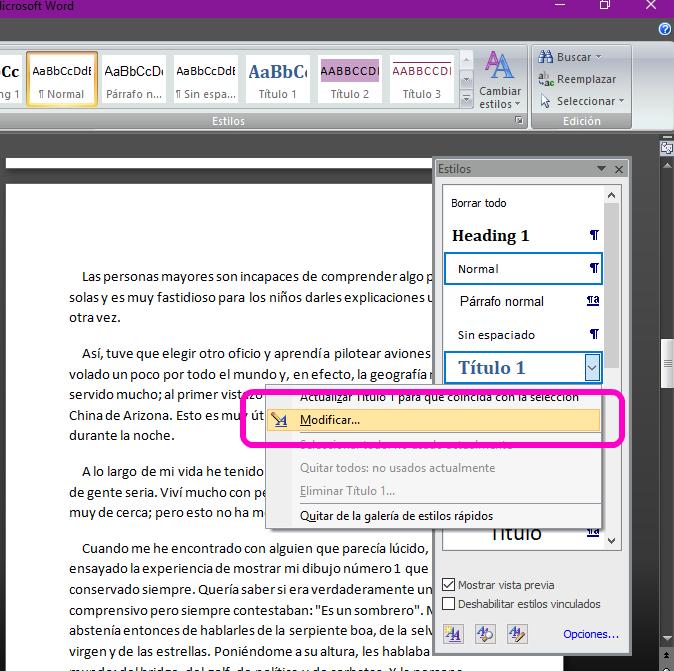The image size is (674, 671).
Task: Click the Reemplazar icon in Edición
Action: pyautogui.click(x=546, y=79)
